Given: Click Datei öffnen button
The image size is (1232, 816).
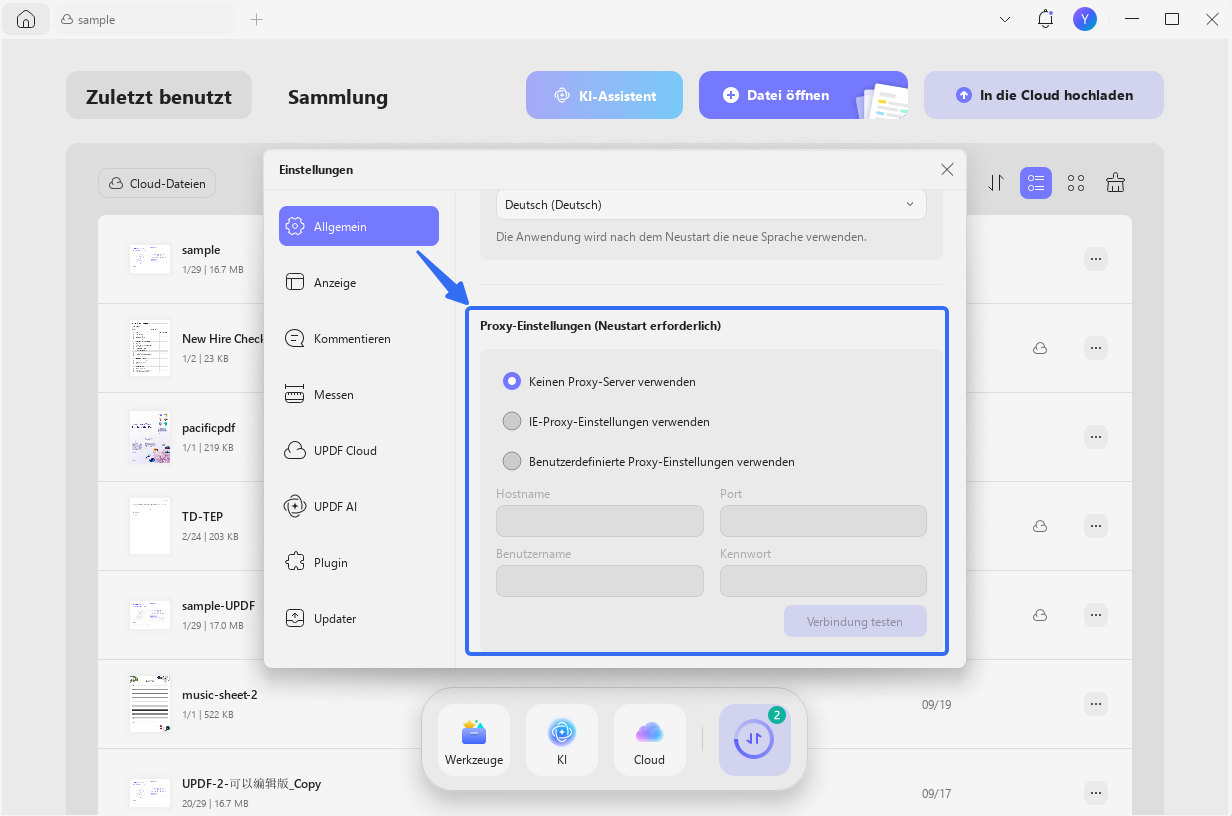Looking at the screenshot, I should [x=803, y=95].
